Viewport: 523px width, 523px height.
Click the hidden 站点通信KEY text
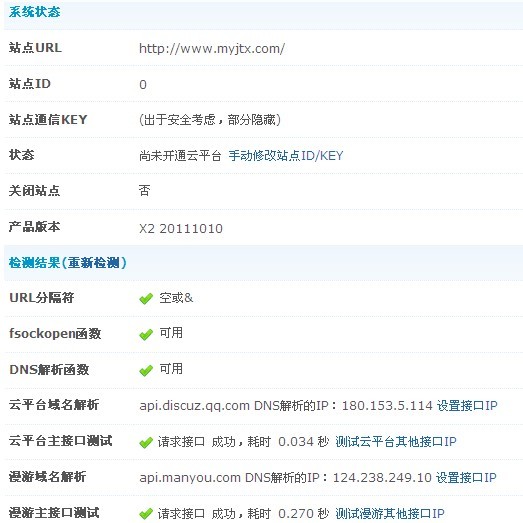pos(210,120)
